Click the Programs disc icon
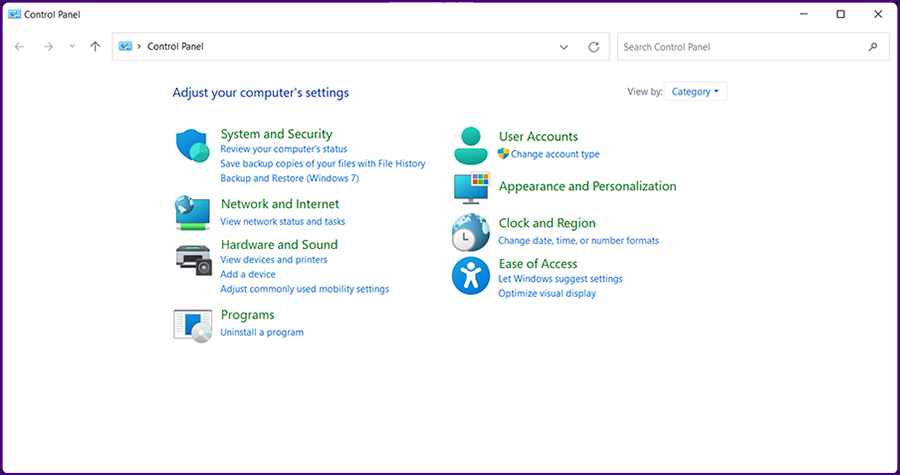Viewport: 900px width, 475px height. point(193,325)
